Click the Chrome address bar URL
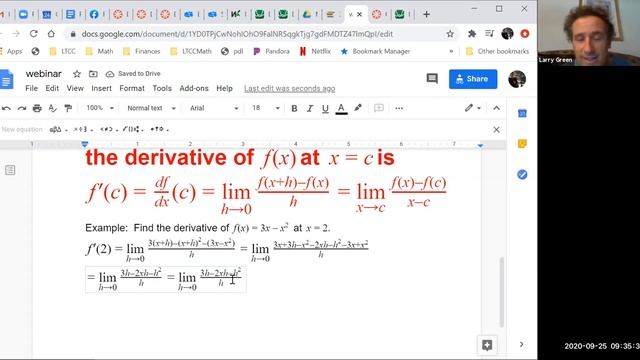The image size is (640, 360). 237,34
